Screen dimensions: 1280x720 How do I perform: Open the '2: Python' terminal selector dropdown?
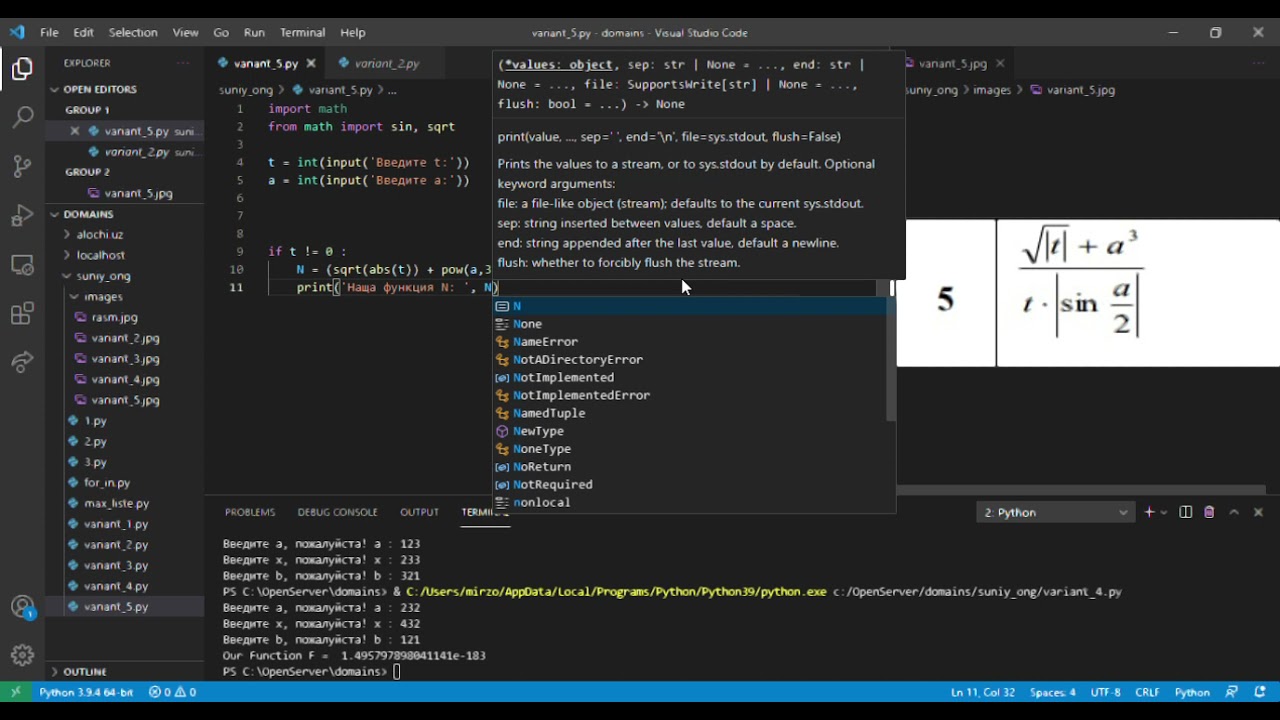1055,512
